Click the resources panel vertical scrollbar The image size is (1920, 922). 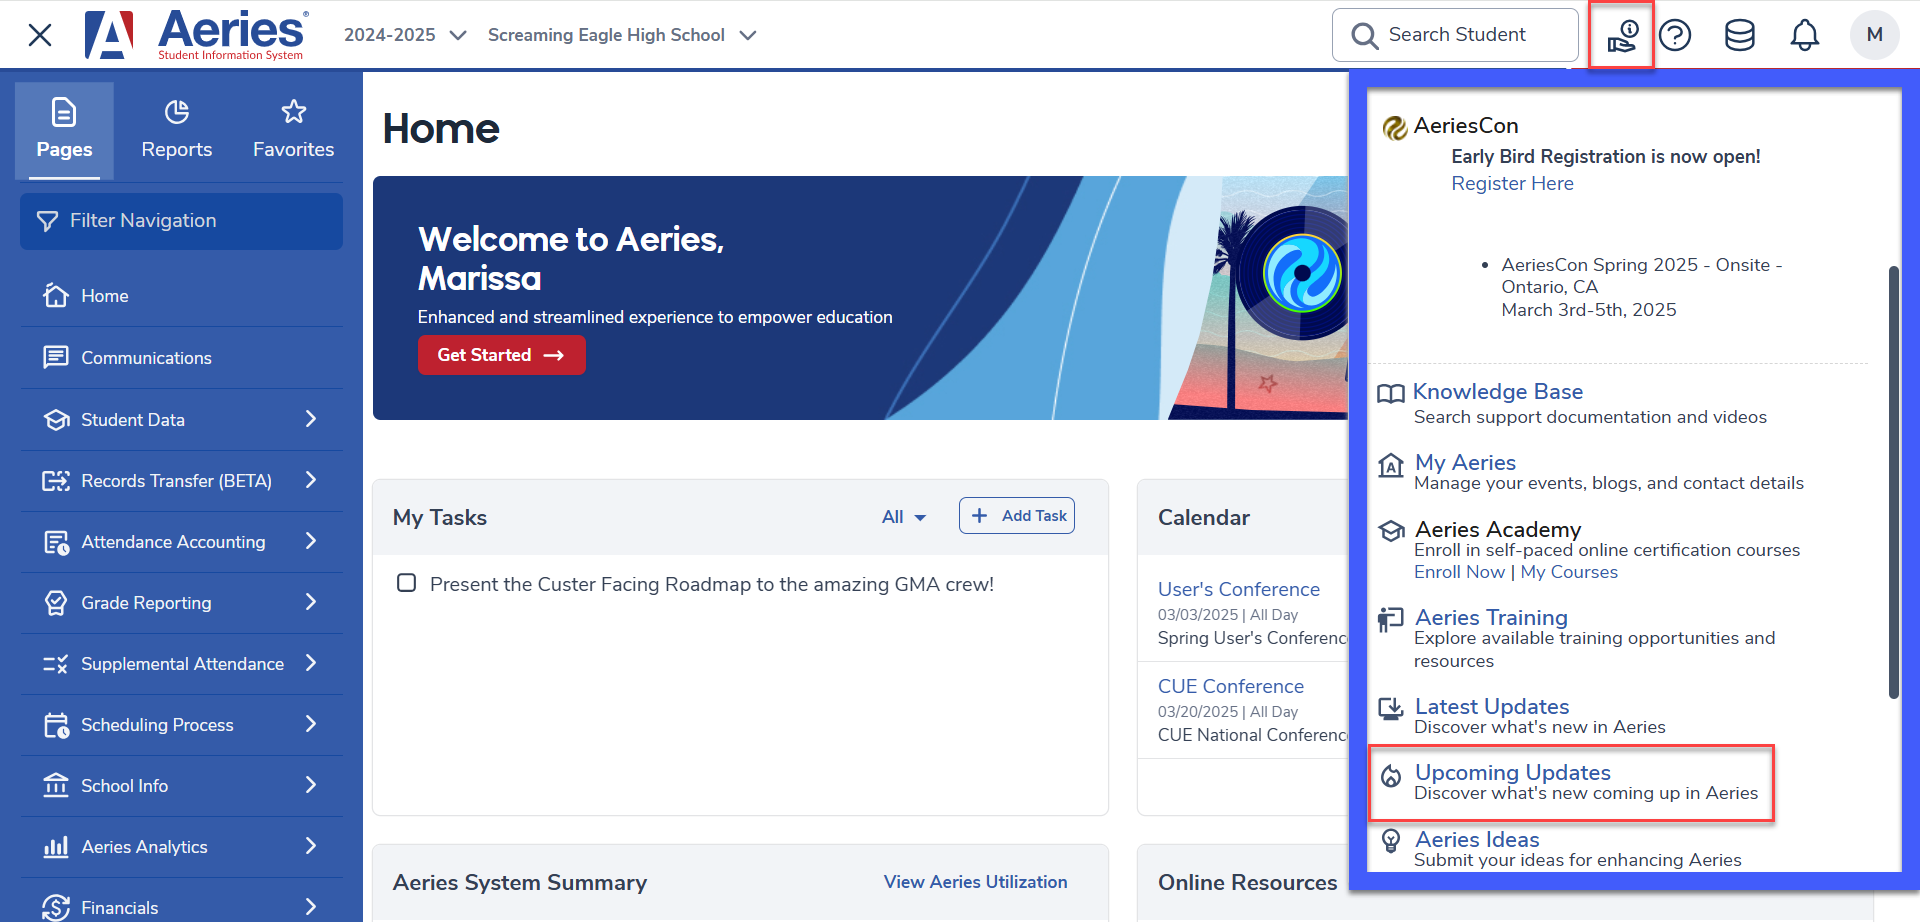coord(1893,482)
